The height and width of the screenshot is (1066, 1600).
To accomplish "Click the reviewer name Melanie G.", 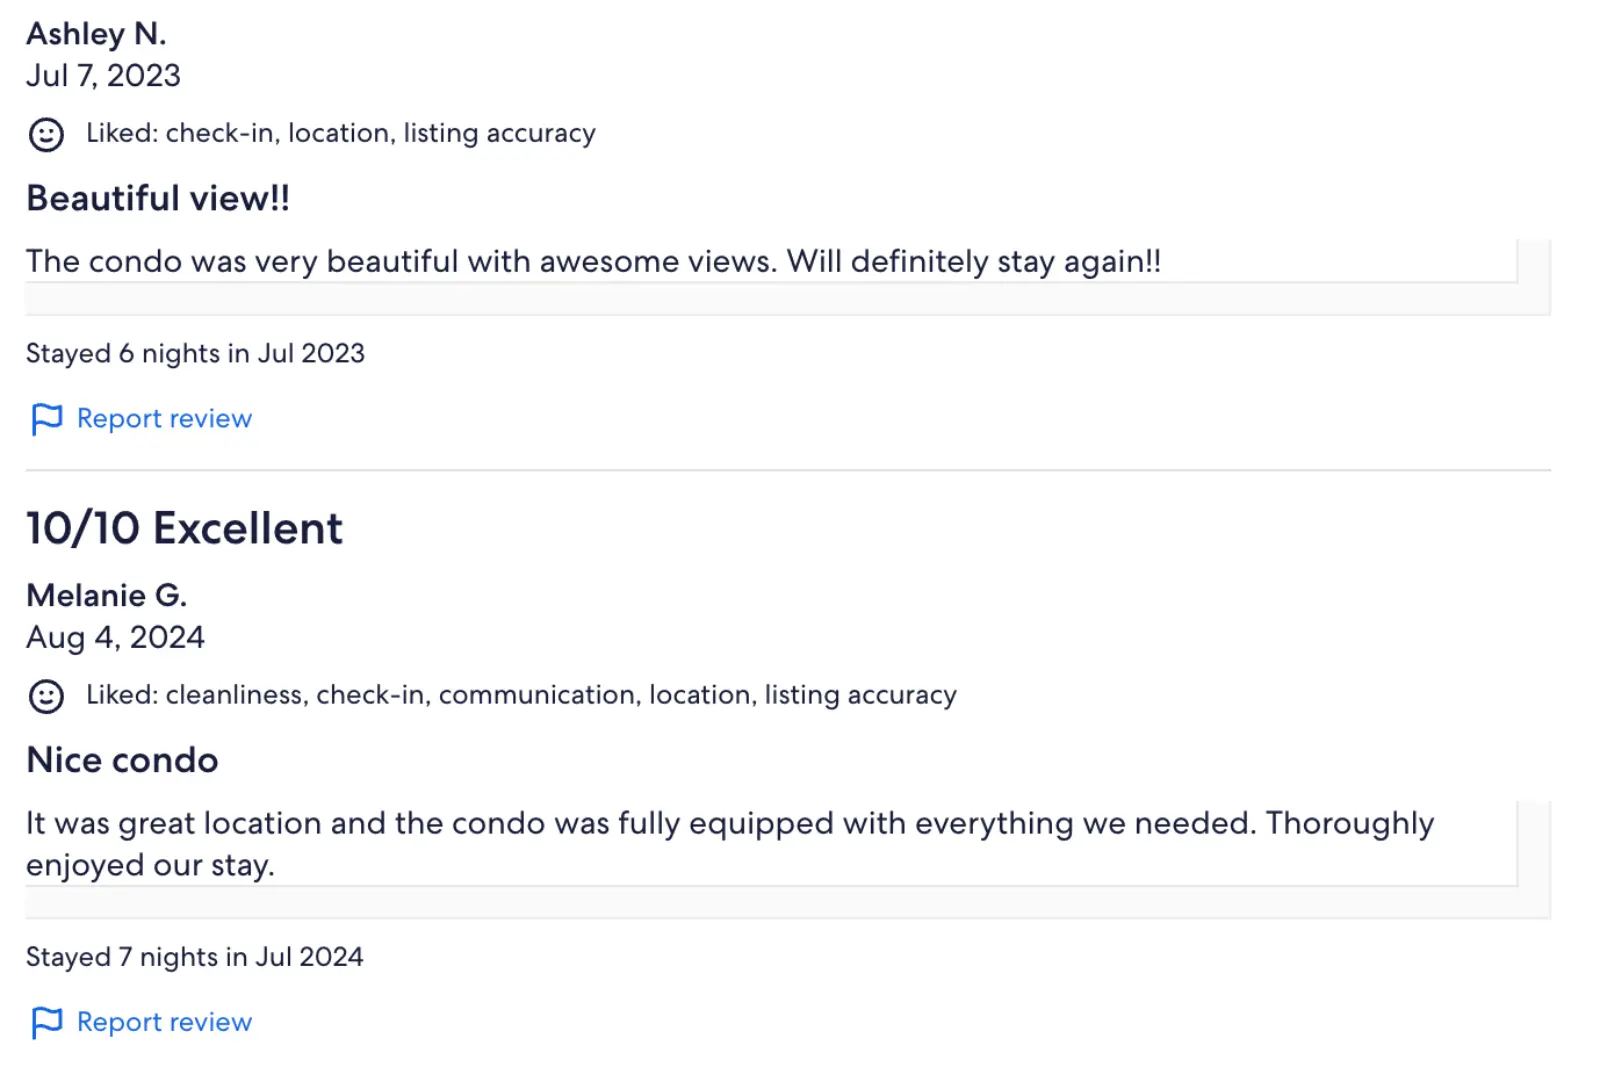I will (106, 596).
